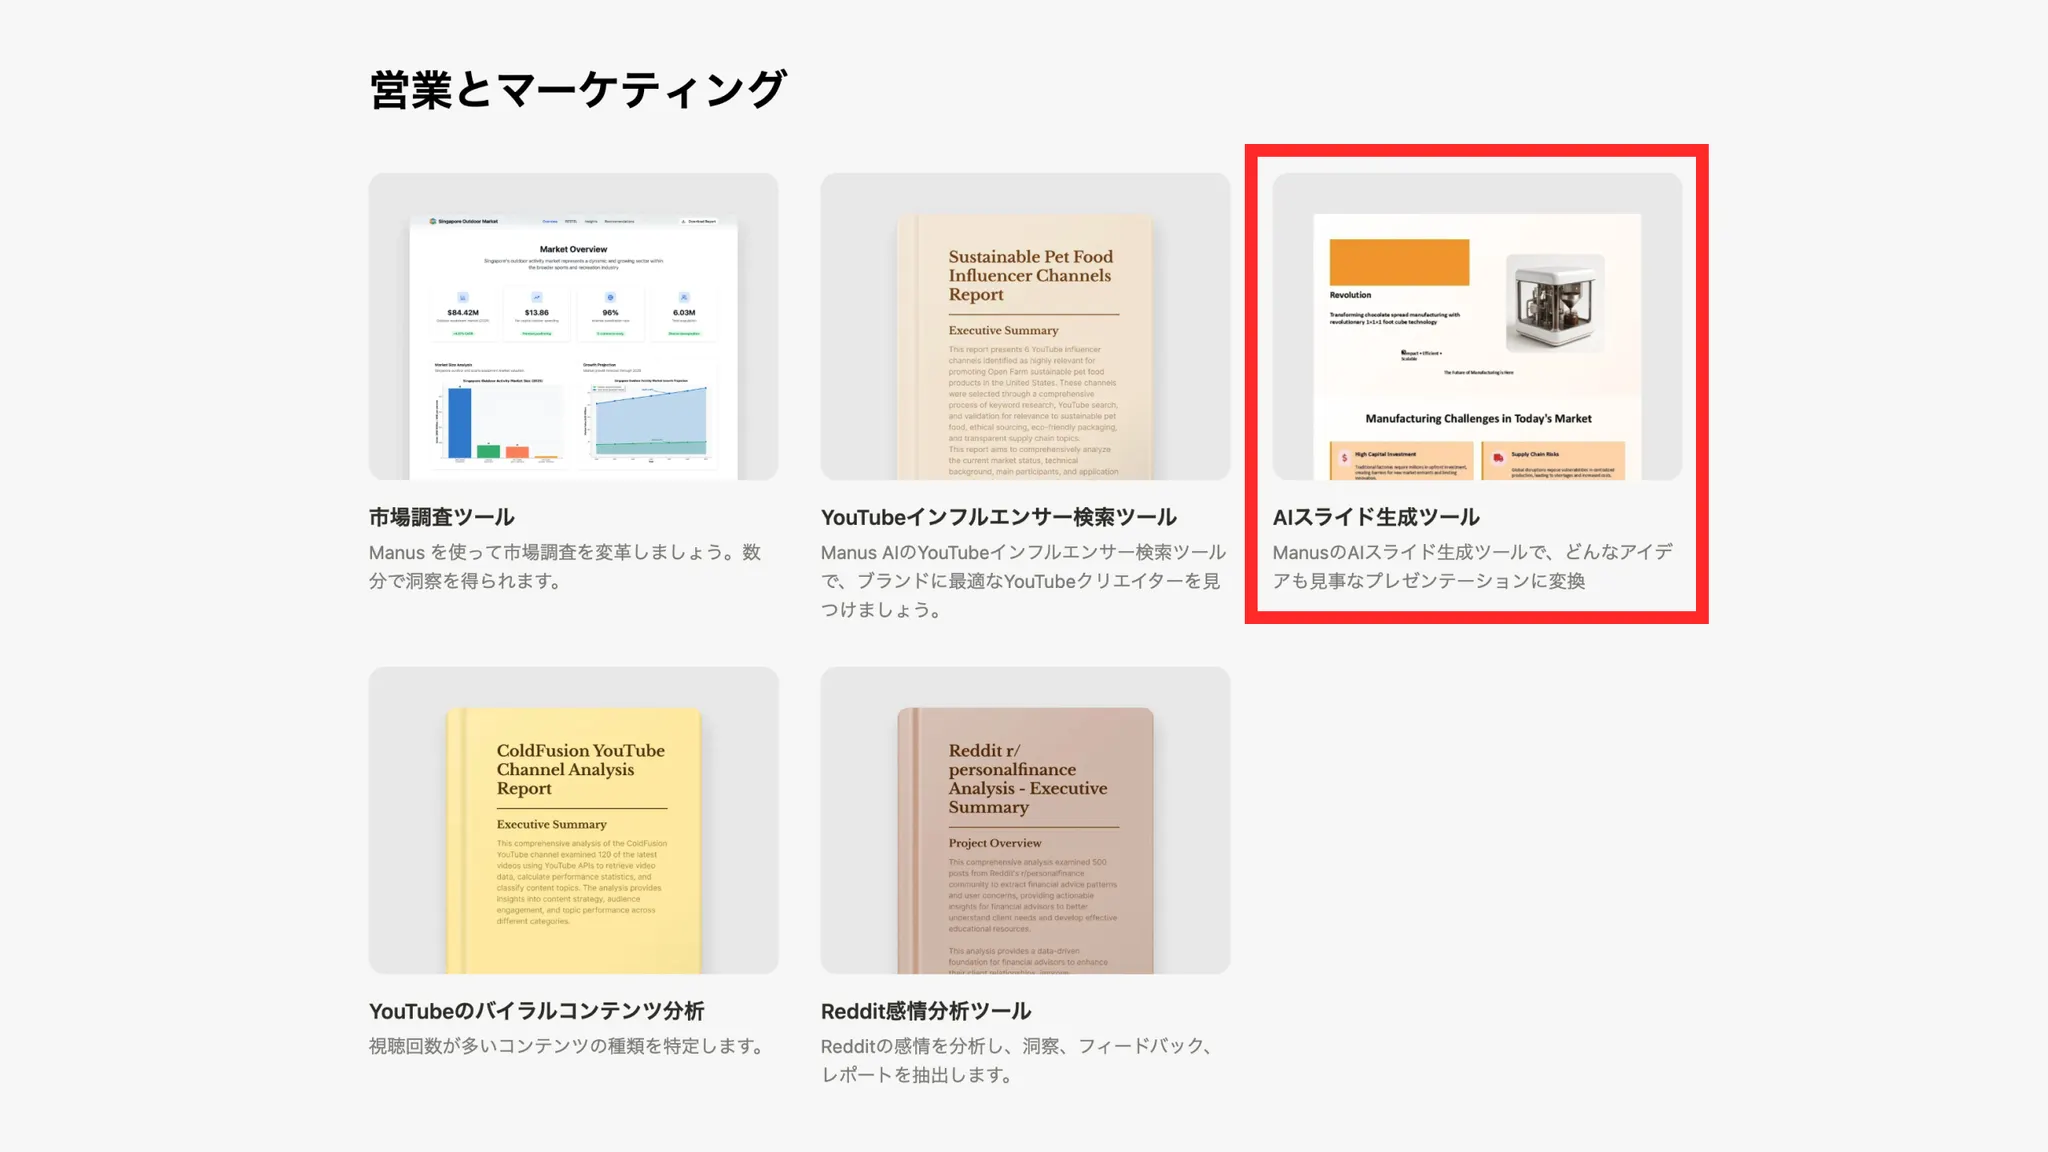Screen dimensions: 2048x1152
Task: Open the AIスライド生成ツール slide preview thumbnail
Action: 1477,326
